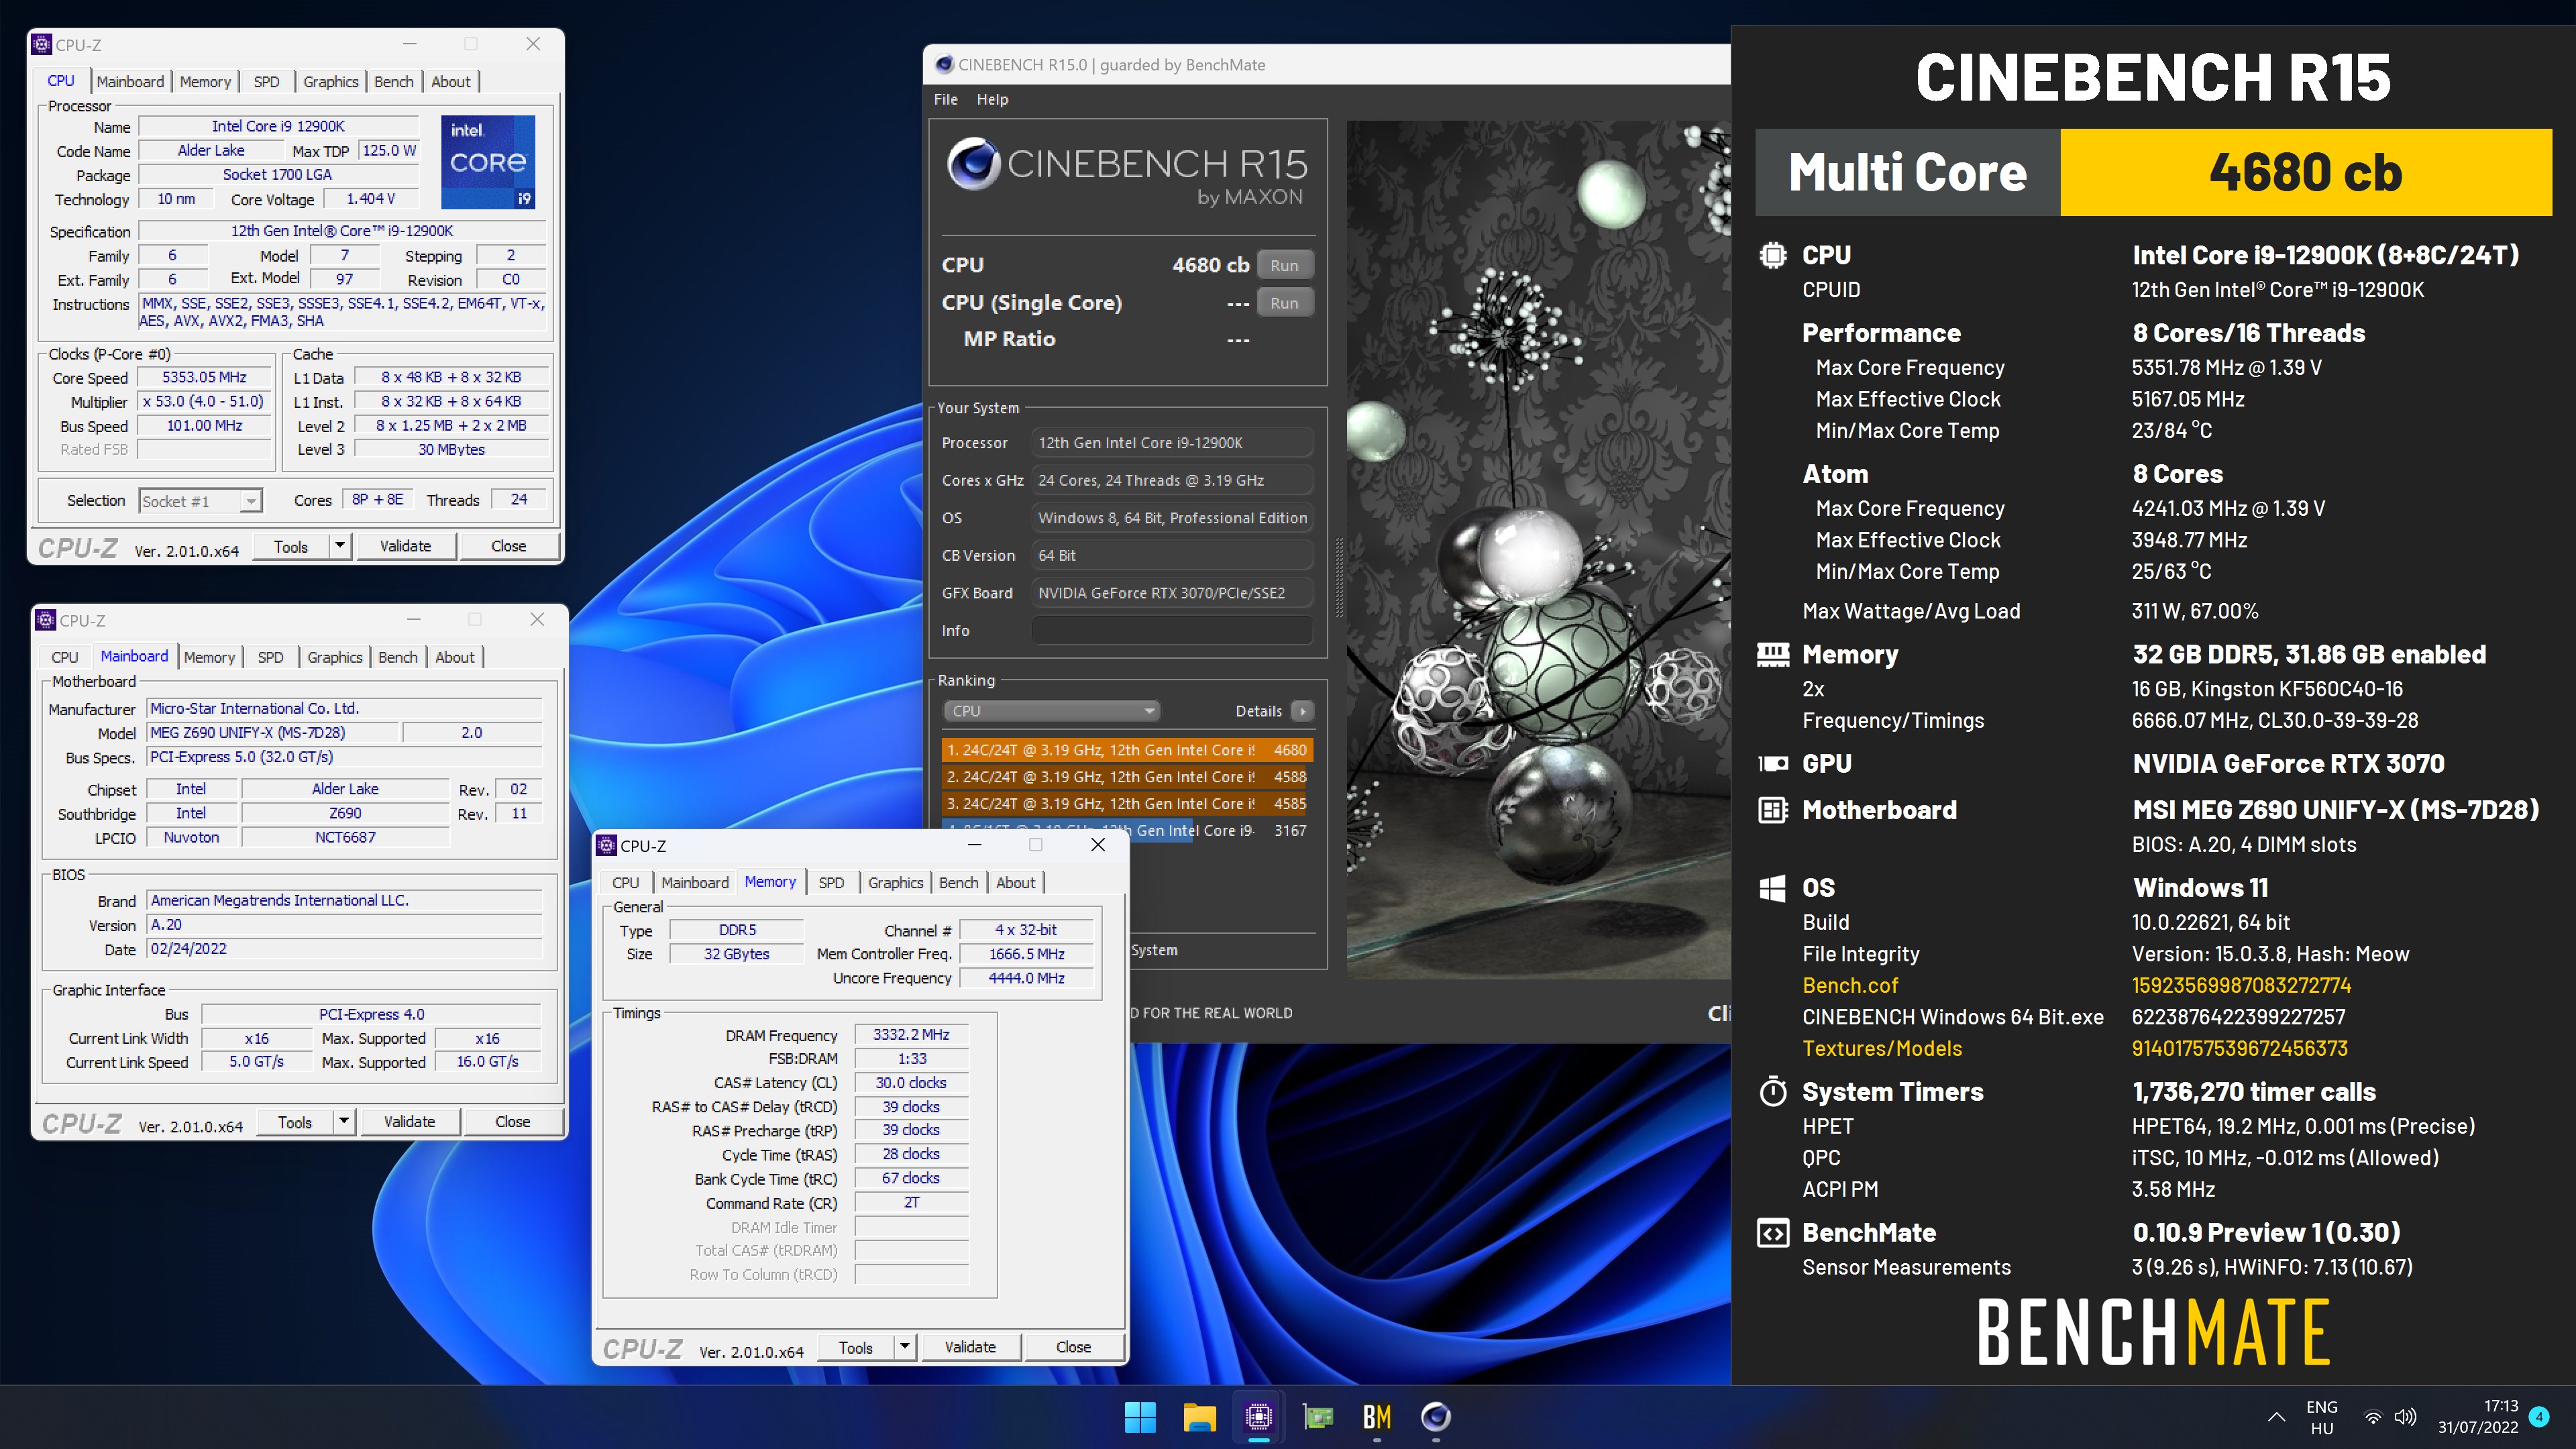Open Cinebench Help menu
2576x1449 pixels.
992,99
